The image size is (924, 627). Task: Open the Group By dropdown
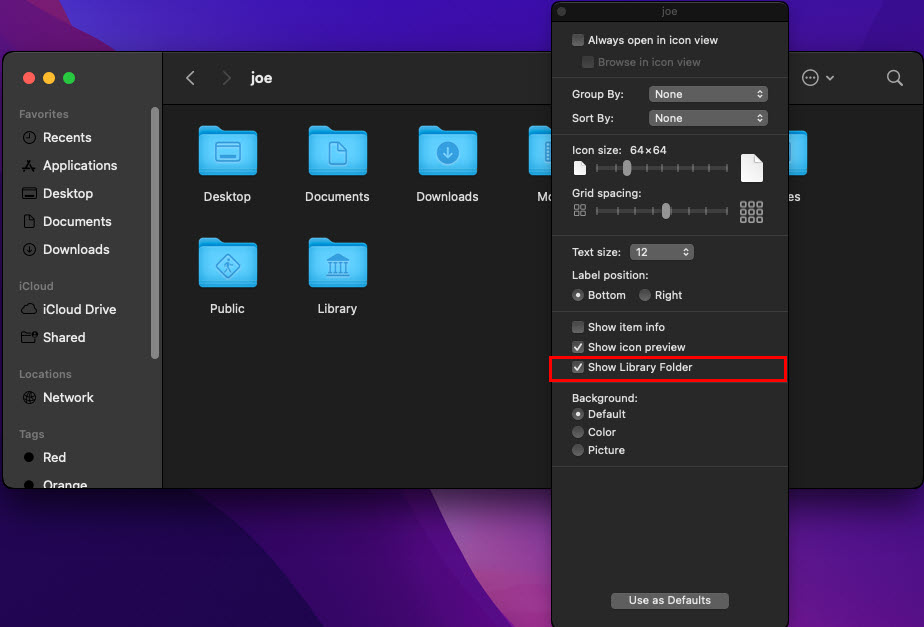point(708,94)
